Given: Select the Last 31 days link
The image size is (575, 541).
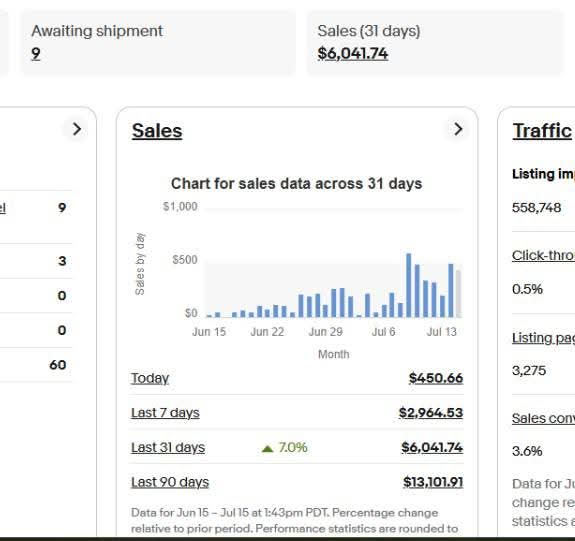Looking at the screenshot, I should click(x=168, y=447).
